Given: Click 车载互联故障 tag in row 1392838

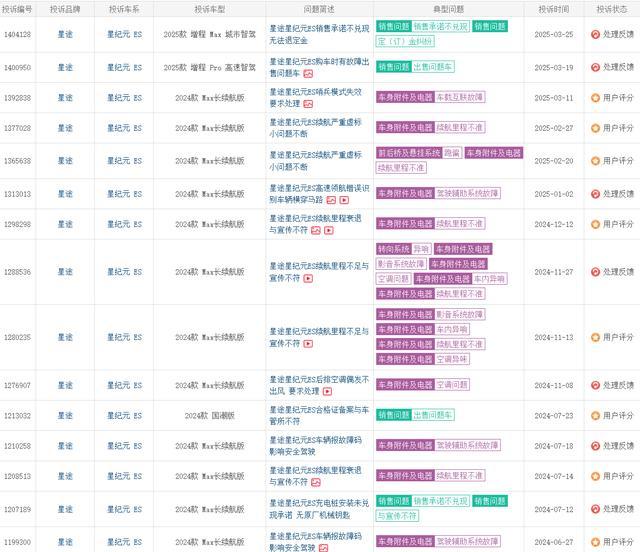Looking at the screenshot, I should coord(460,97).
